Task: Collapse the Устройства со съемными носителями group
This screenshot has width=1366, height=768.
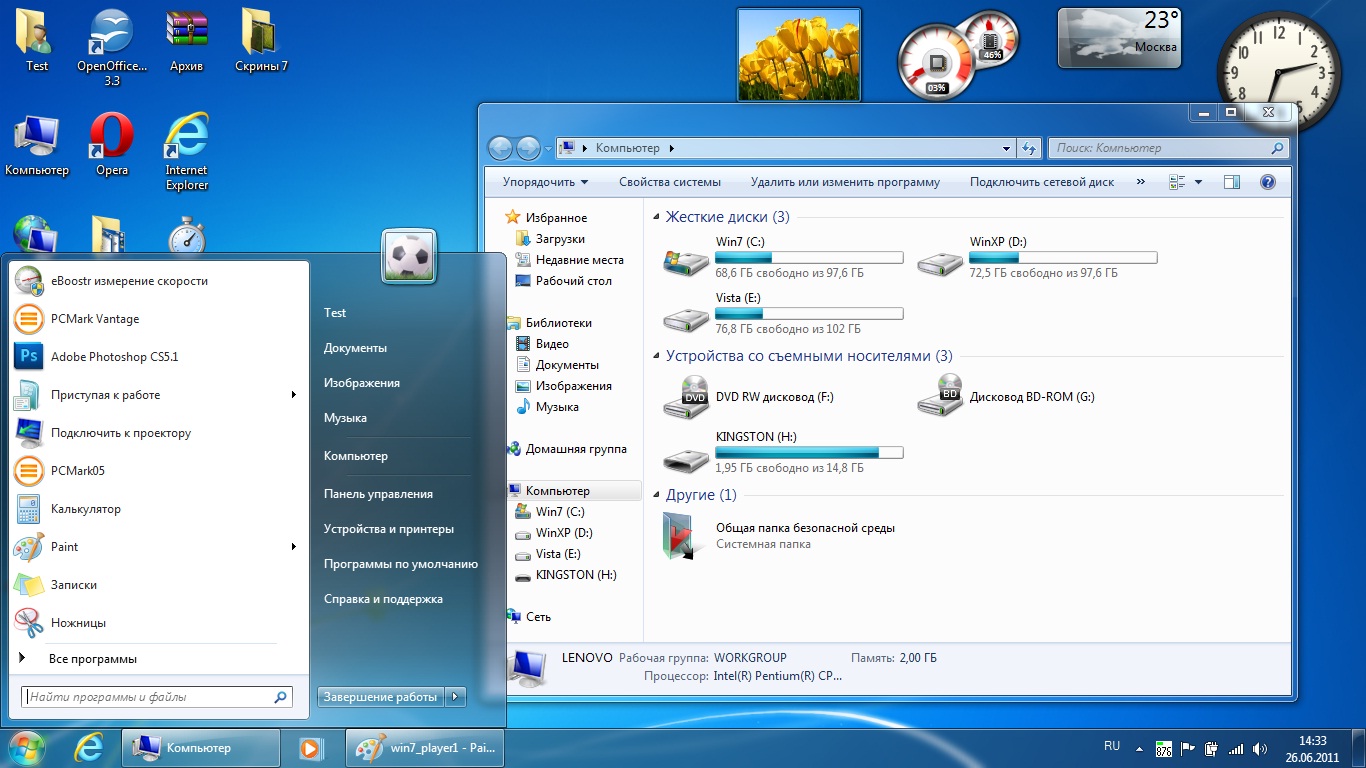Action: tap(656, 356)
